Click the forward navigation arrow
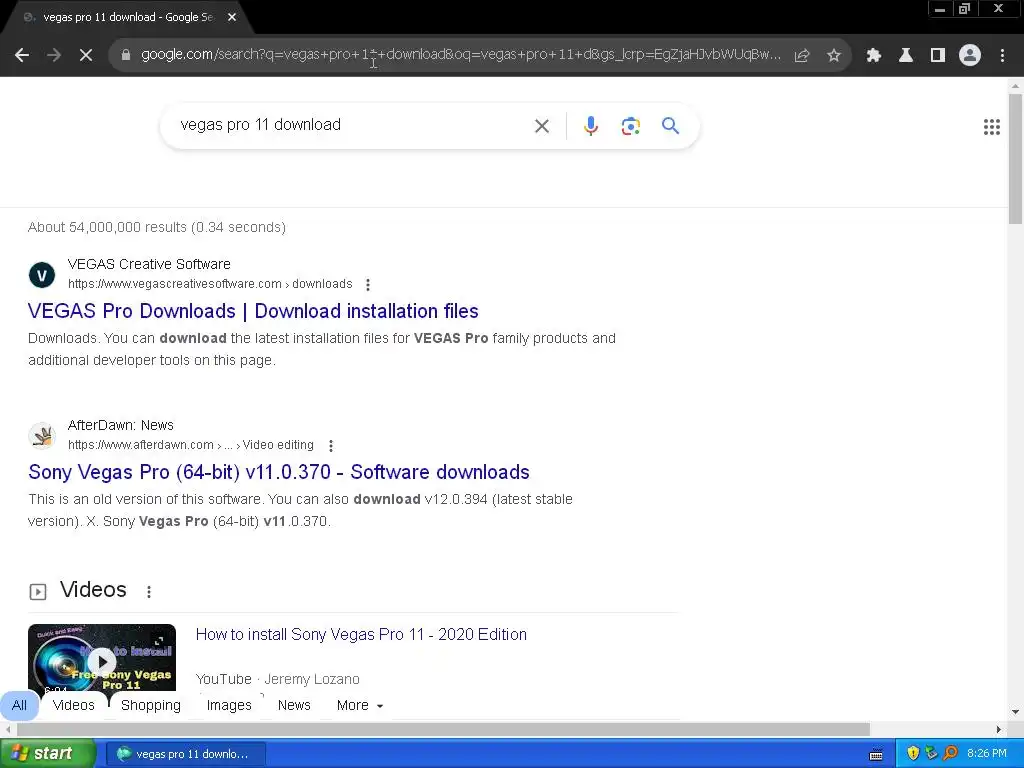The height and width of the screenshot is (768, 1024). pyautogui.click(x=54, y=56)
